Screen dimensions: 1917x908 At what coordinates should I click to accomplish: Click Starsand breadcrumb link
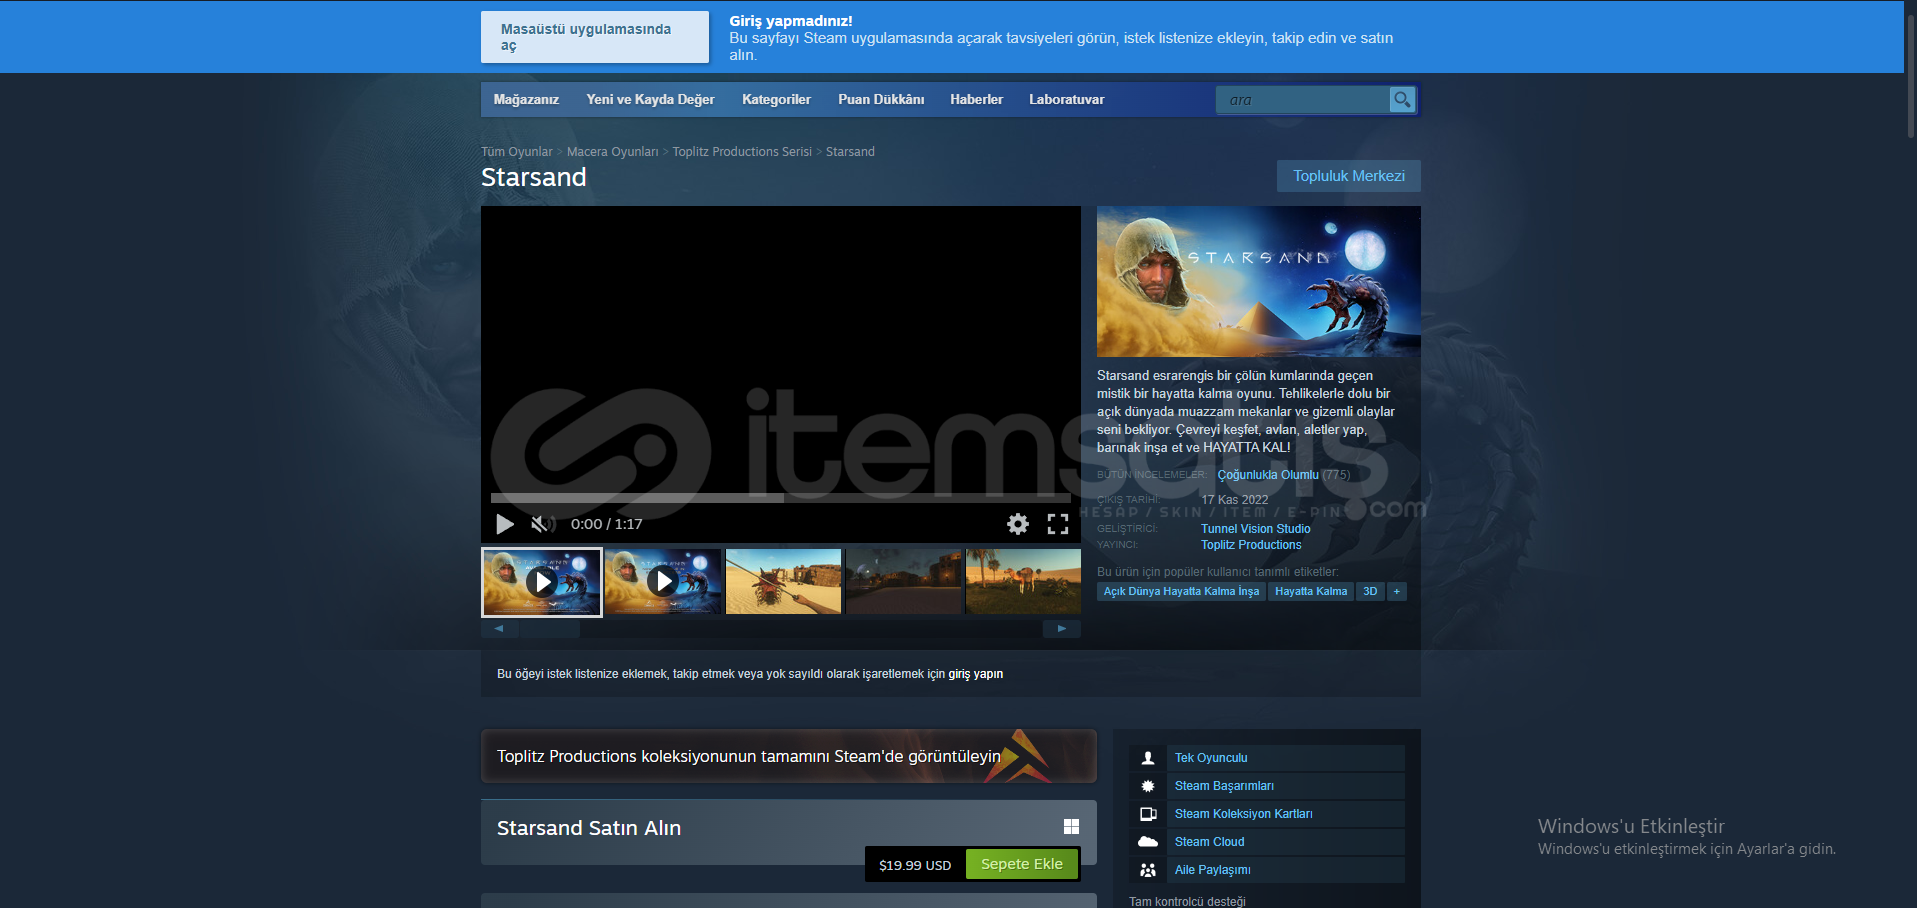tap(850, 152)
